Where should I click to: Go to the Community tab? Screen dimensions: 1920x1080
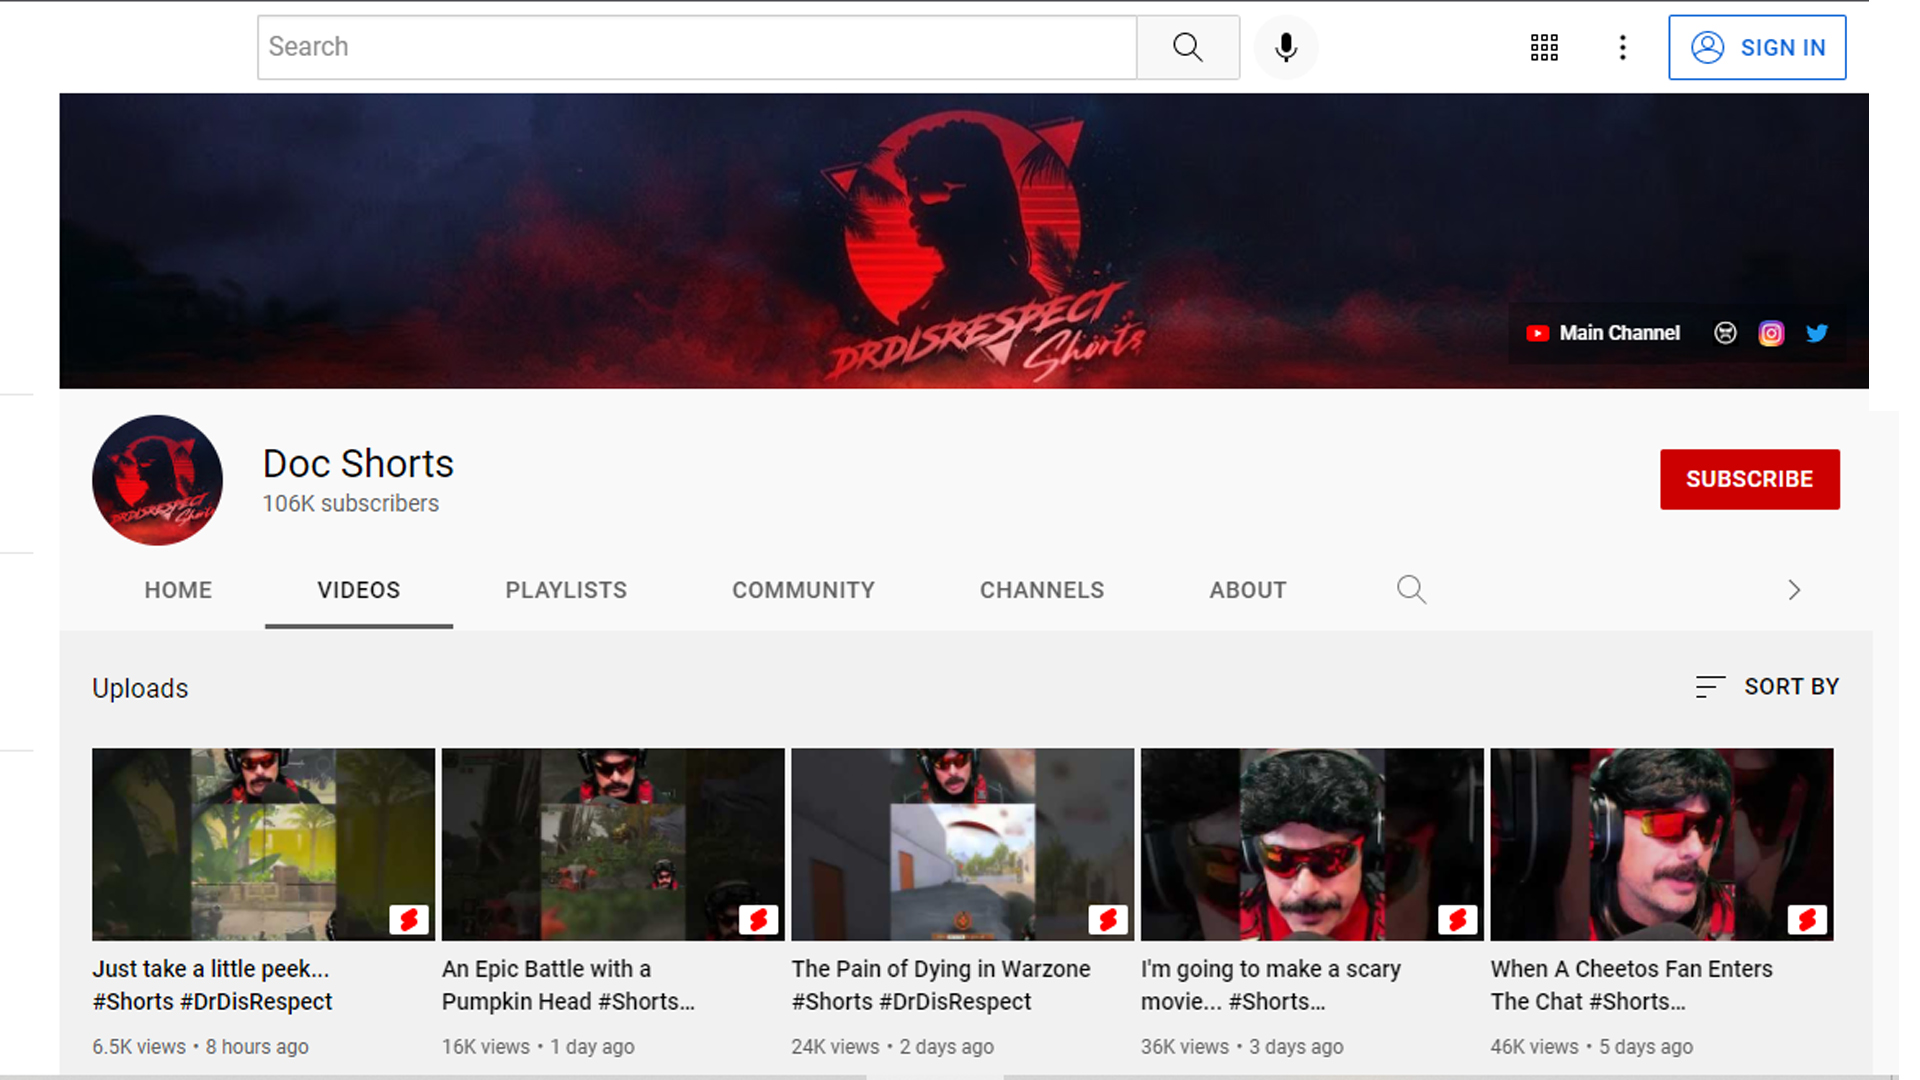803,590
